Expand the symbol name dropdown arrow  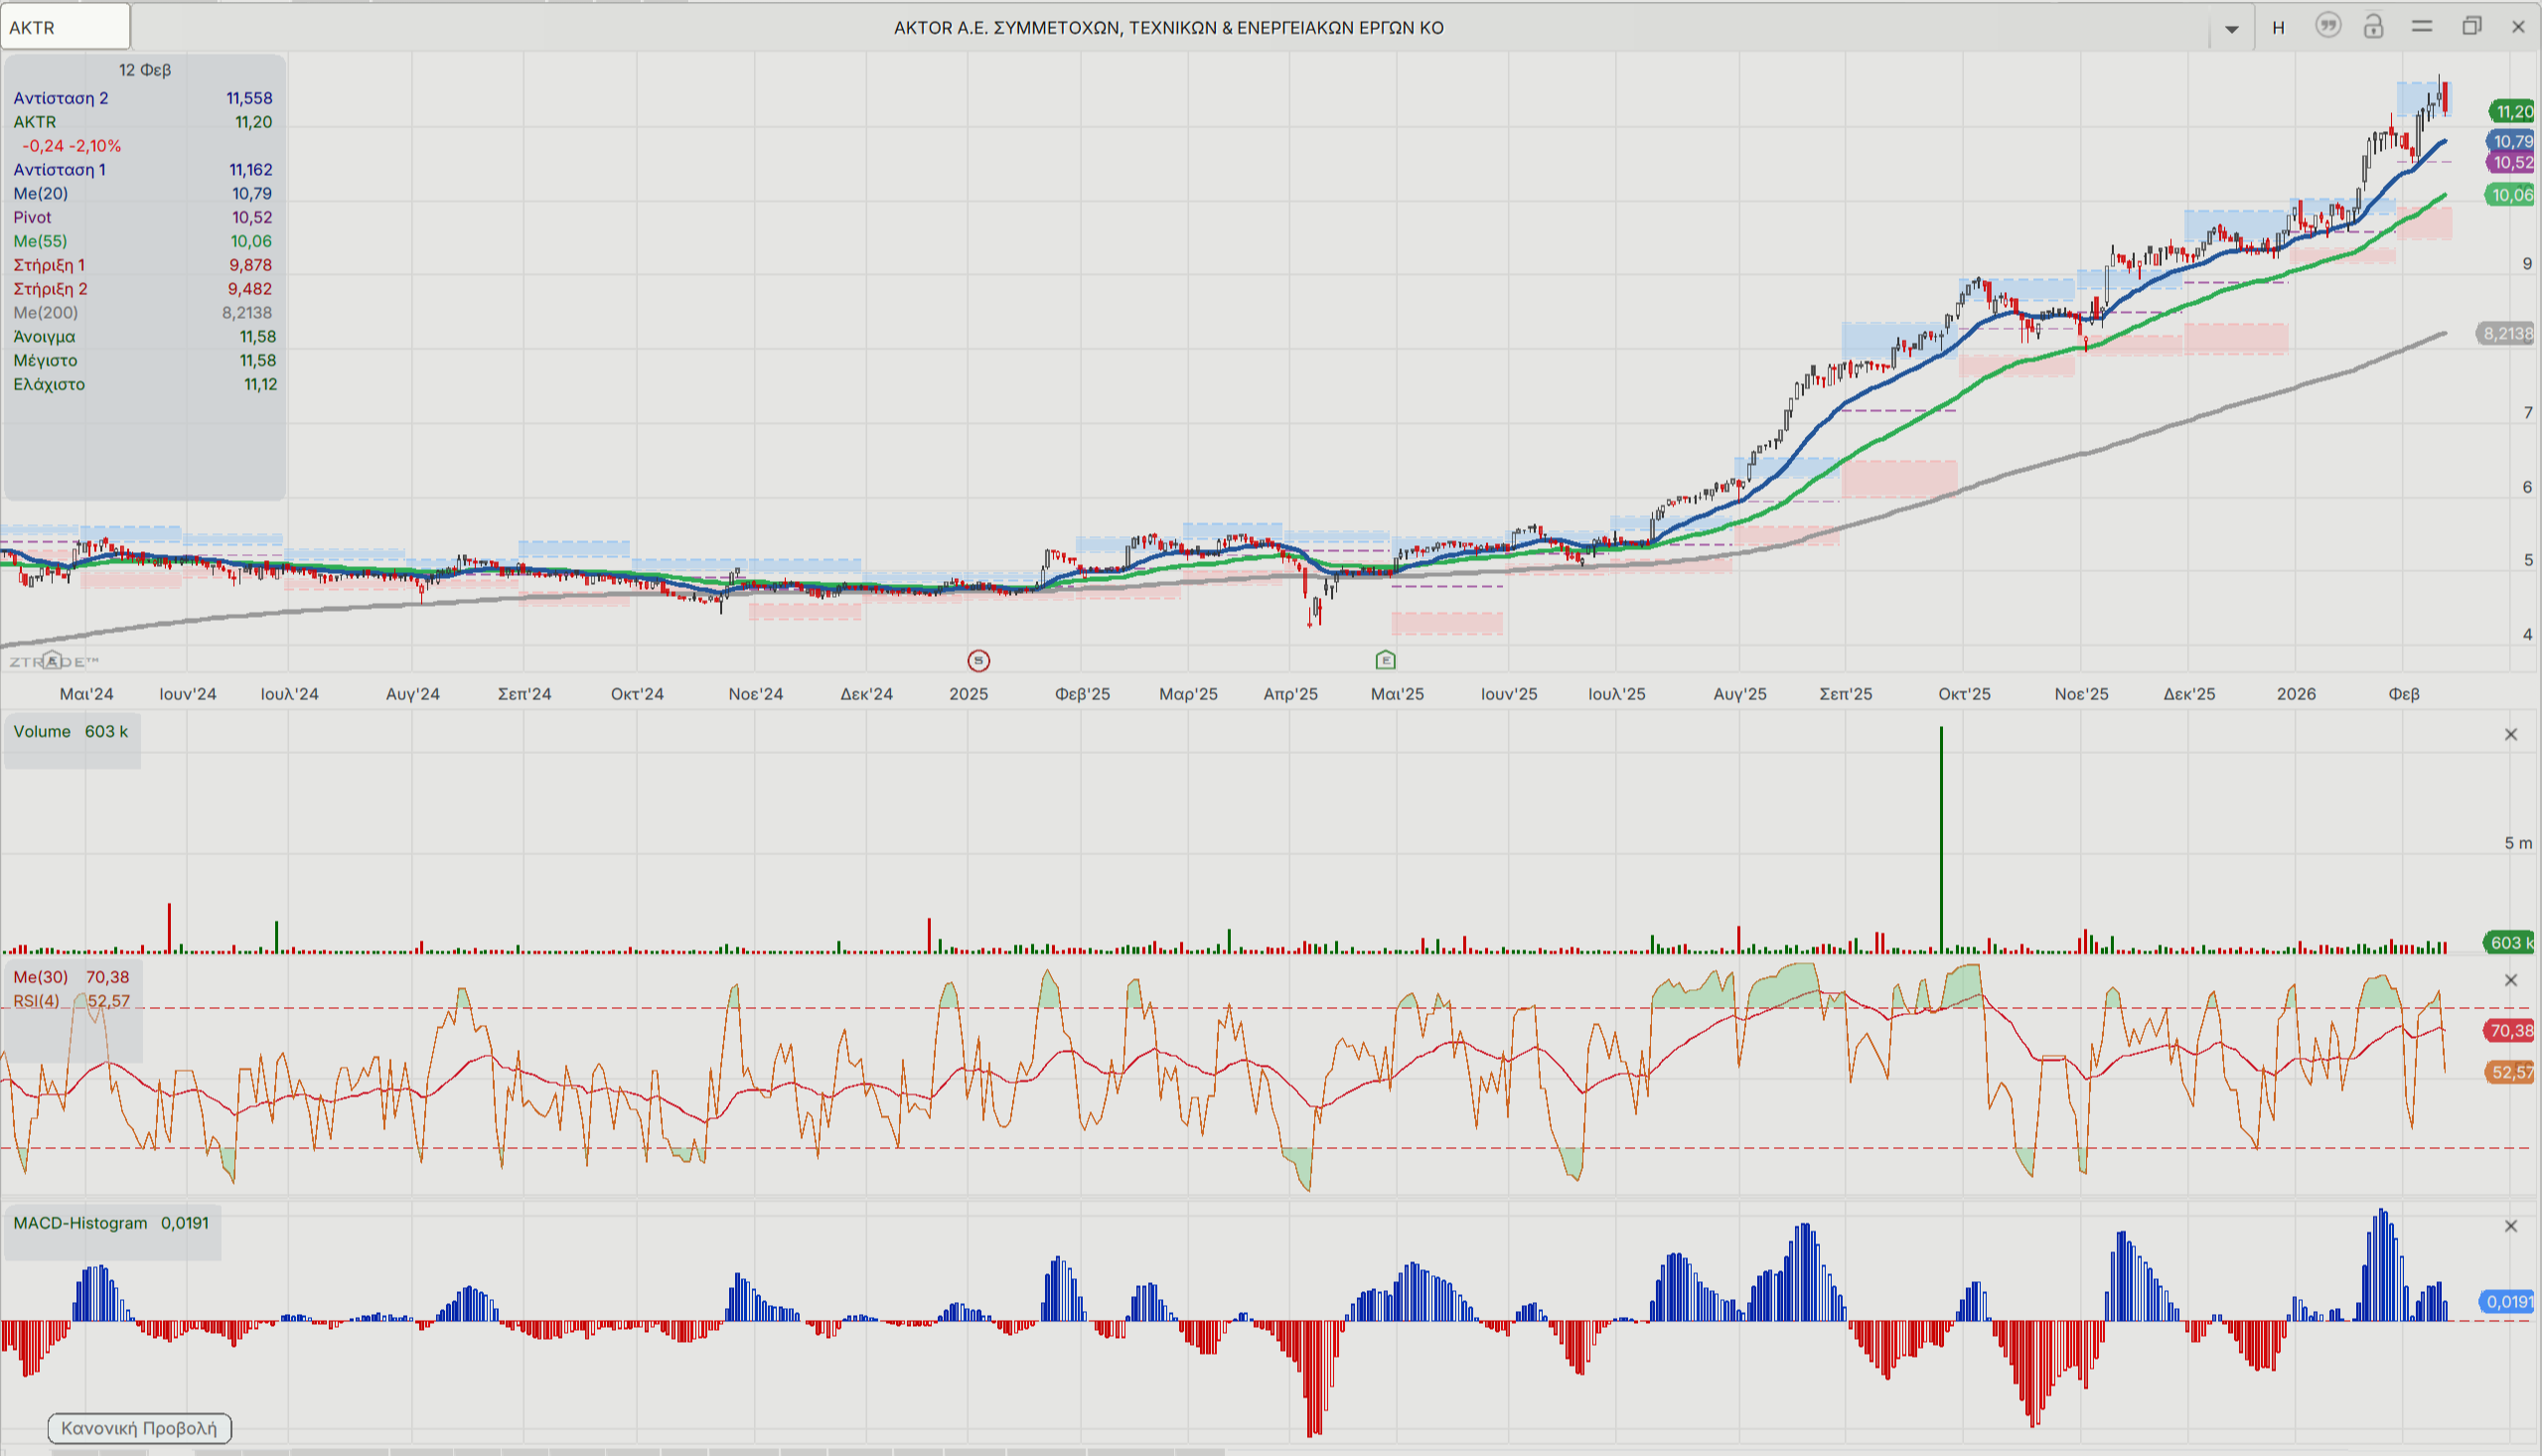coord(2231,28)
